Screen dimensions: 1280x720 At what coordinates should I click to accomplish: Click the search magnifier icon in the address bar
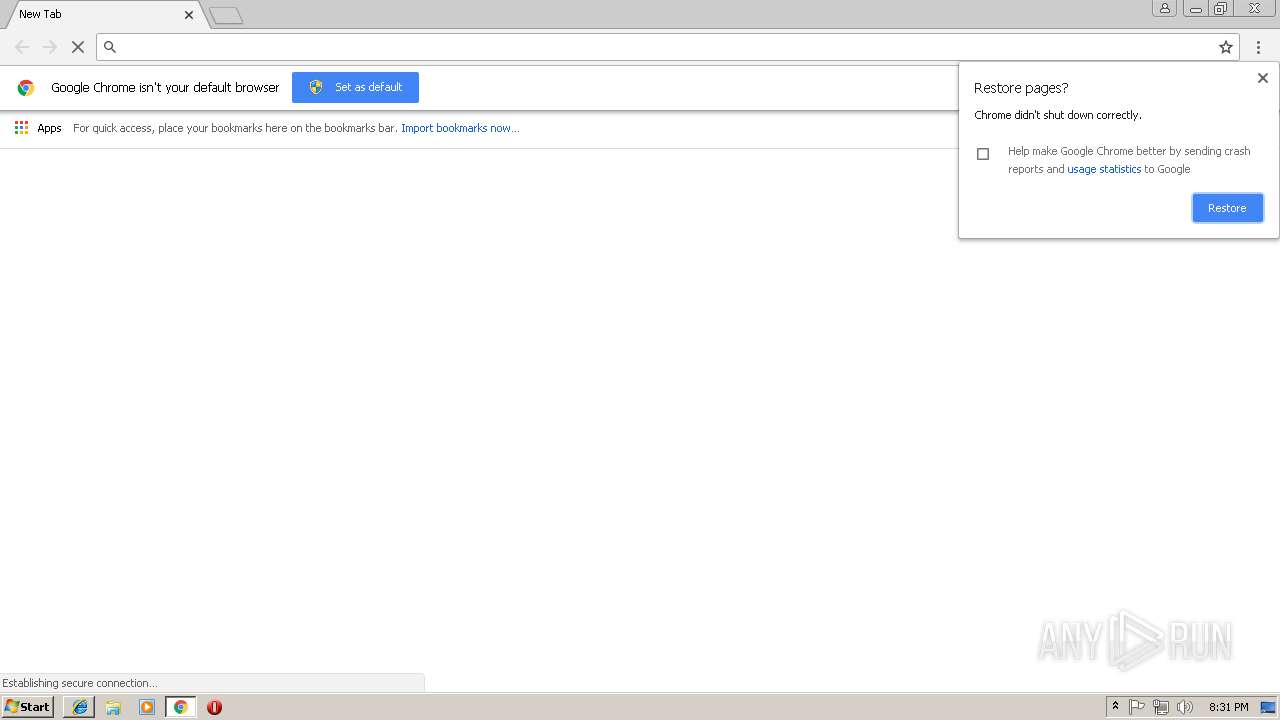point(110,47)
